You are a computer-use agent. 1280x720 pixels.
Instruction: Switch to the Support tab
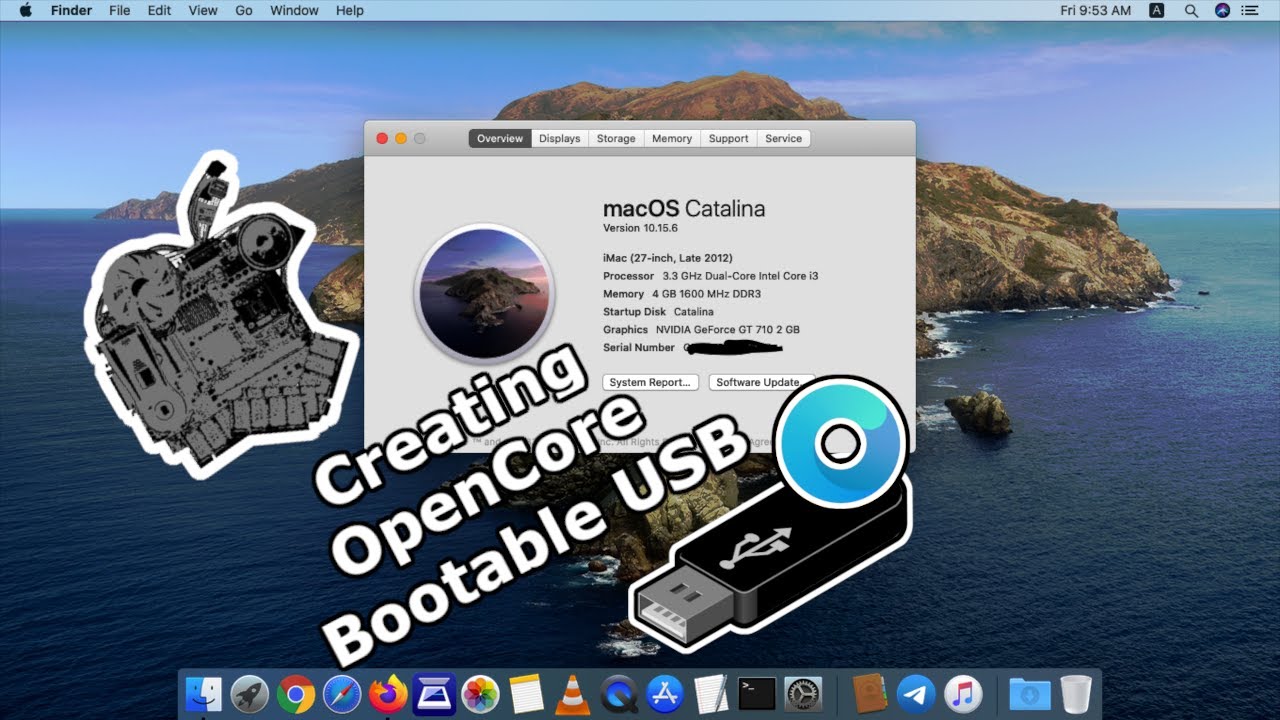click(728, 139)
